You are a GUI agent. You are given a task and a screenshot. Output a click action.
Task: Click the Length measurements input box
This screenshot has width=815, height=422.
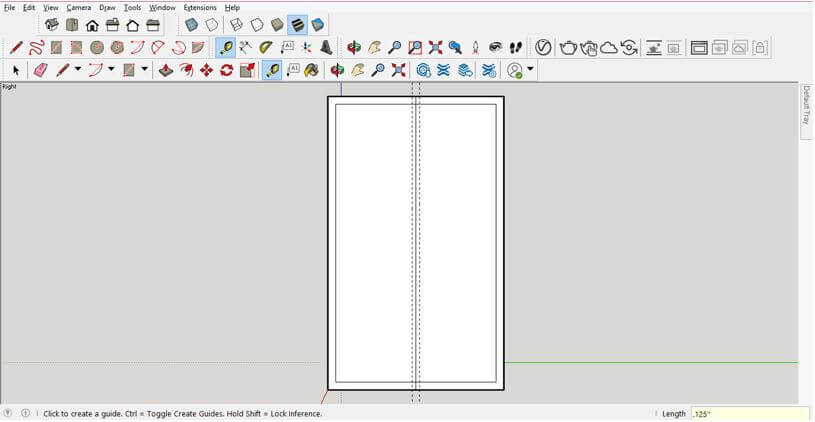[x=750, y=414]
